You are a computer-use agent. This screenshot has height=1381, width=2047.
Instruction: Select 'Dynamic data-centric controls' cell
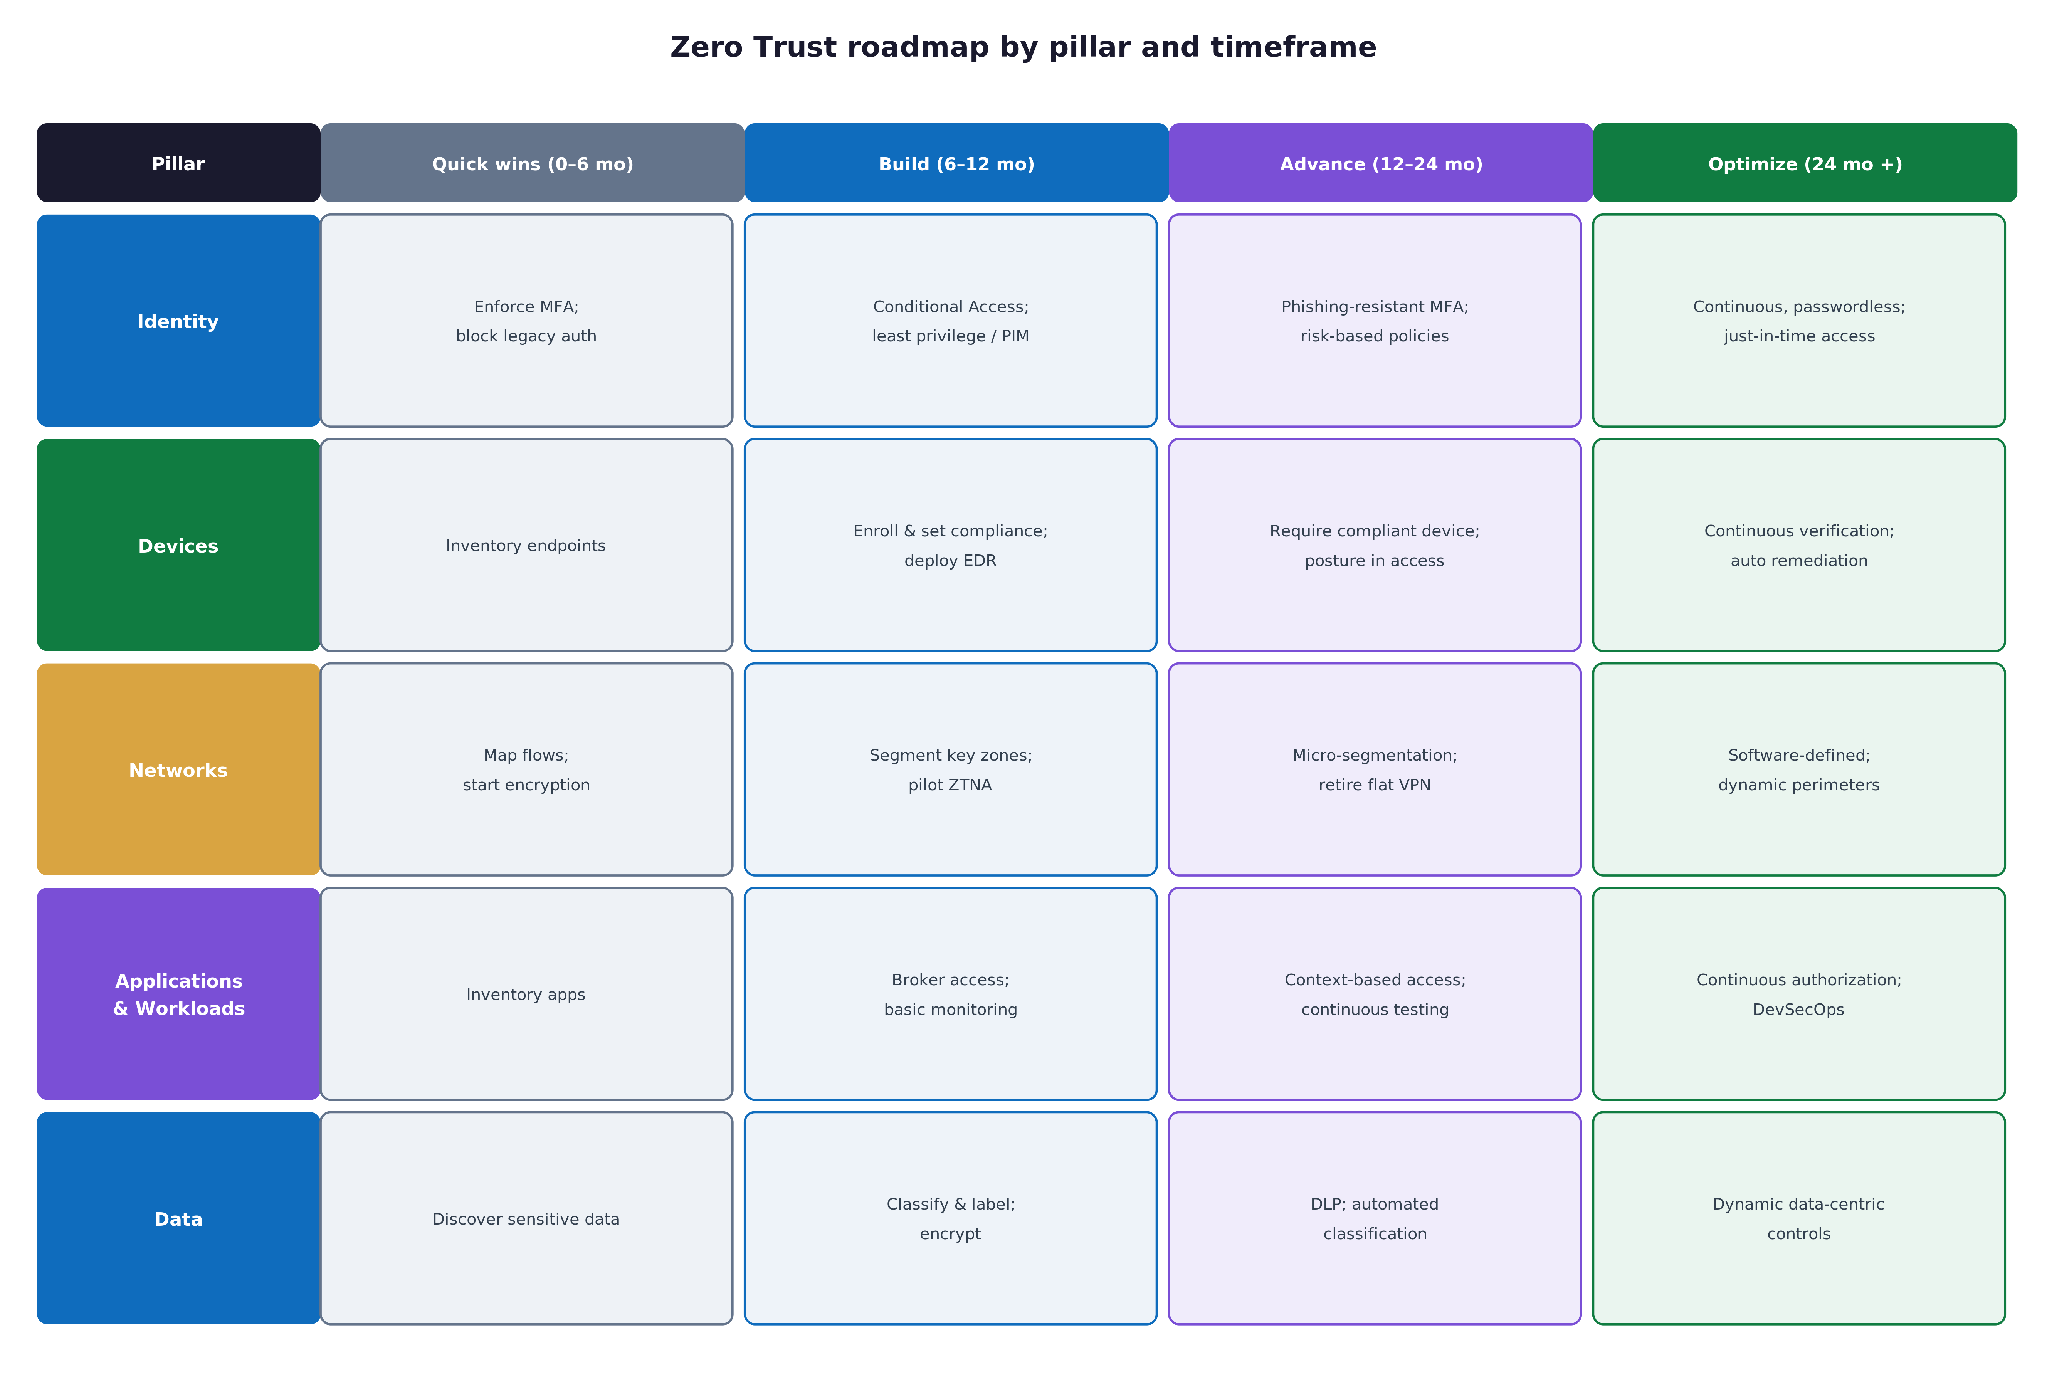coord(1798,1219)
